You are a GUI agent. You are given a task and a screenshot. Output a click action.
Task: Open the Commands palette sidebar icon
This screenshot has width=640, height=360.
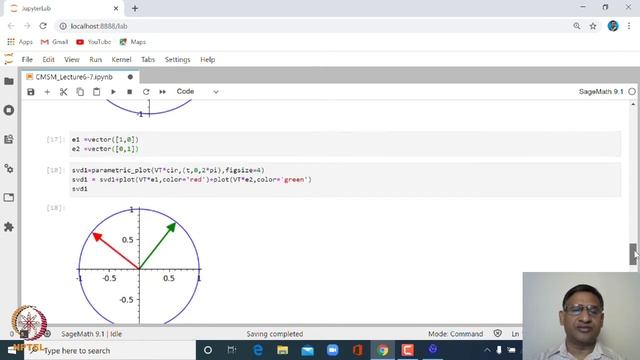click(9, 139)
